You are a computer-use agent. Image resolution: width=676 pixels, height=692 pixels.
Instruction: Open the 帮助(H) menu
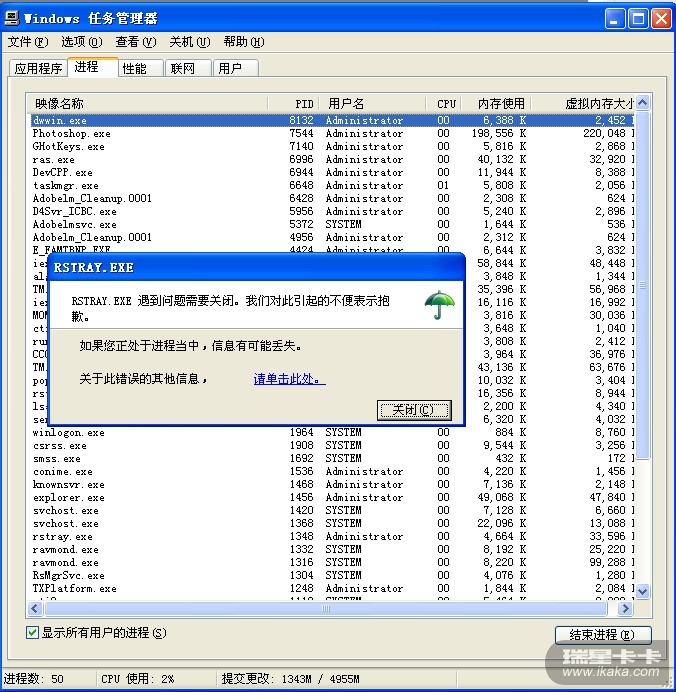pos(244,42)
